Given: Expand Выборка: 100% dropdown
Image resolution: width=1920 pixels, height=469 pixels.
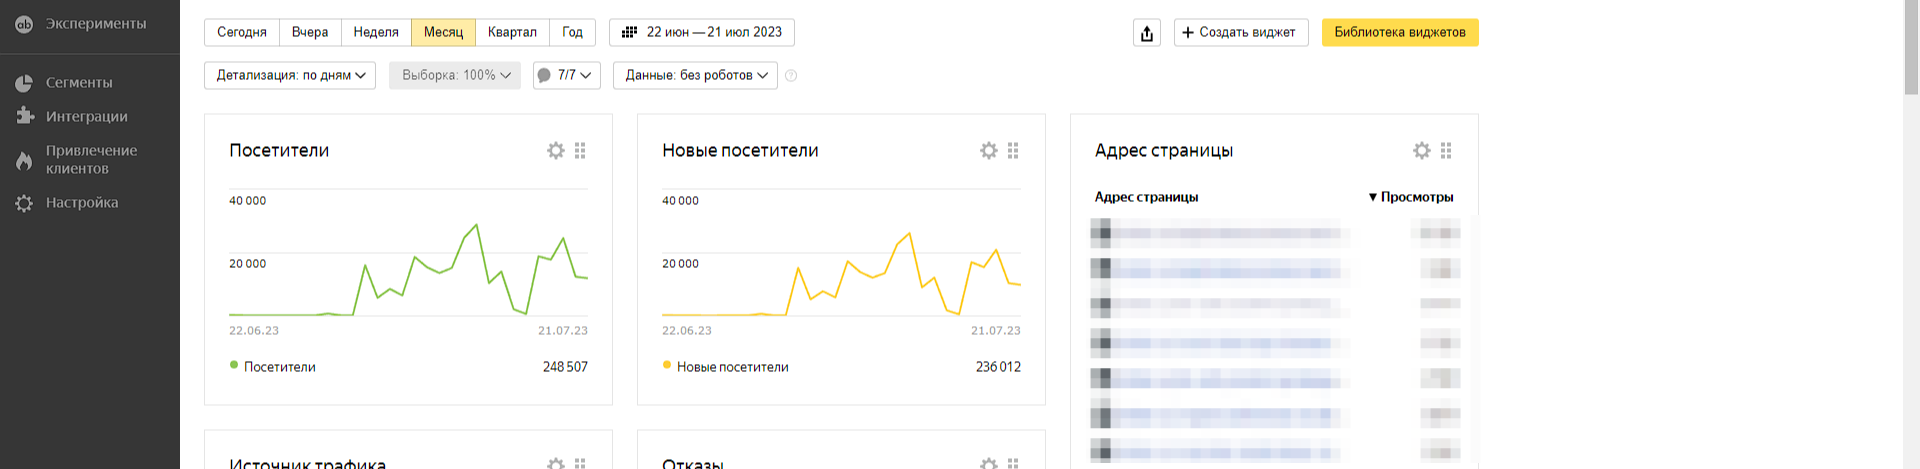Looking at the screenshot, I should [455, 75].
